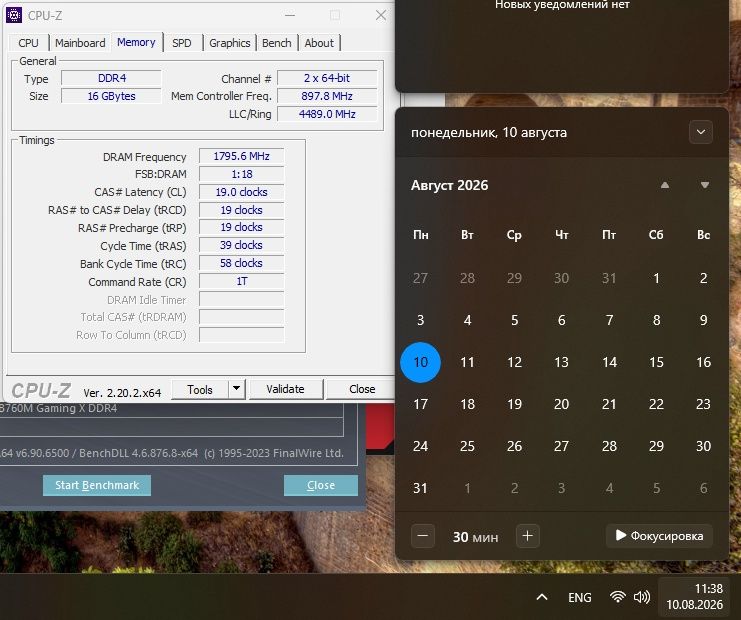The width and height of the screenshot is (741, 620).
Task: Click the Validate button in CPU-Z
Action: [x=285, y=389]
